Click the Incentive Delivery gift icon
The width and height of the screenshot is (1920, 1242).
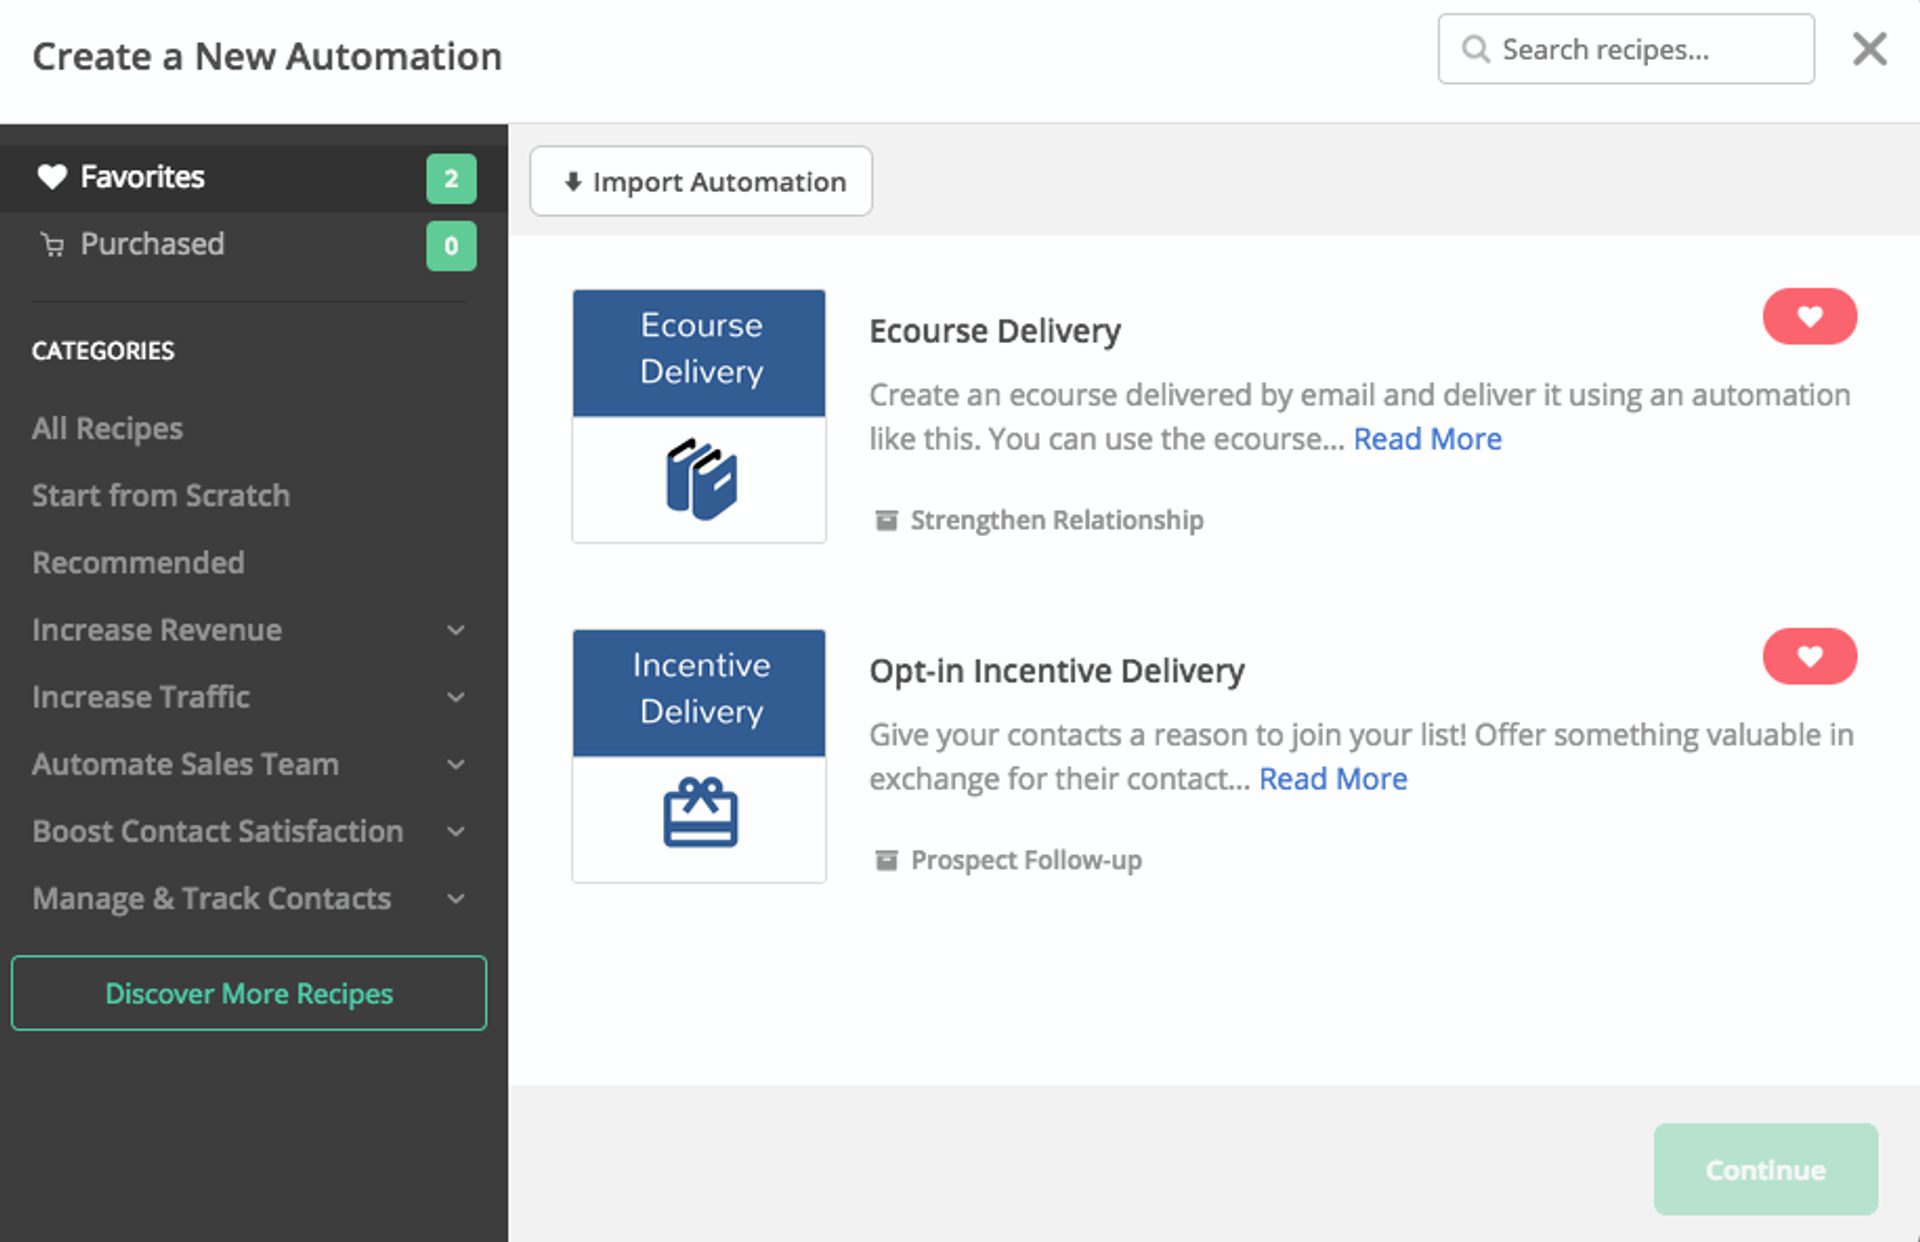(x=698, y=814)
